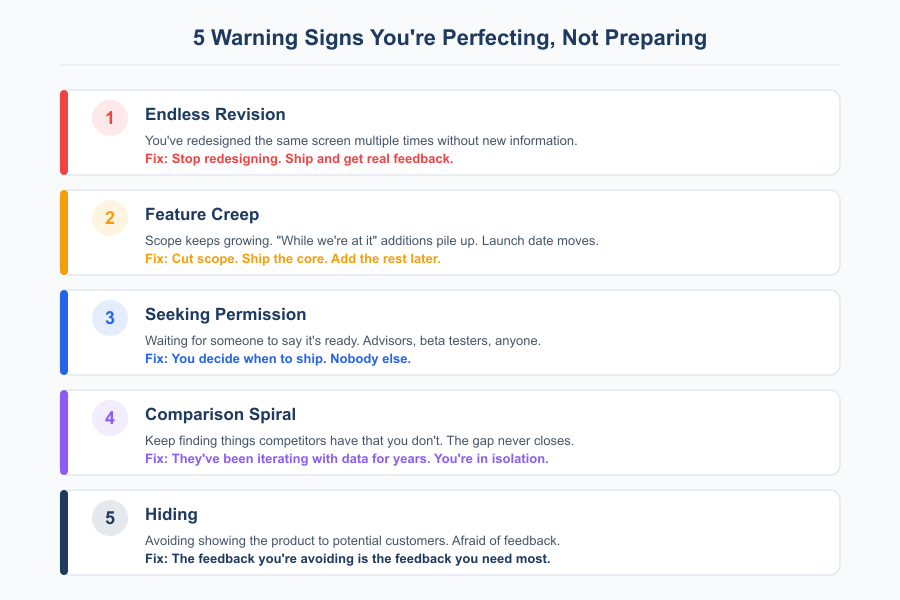The height and width of the screenshot is (600, 900).
Task: Click the purple number 4 circle badge
Action: point(110,418)
